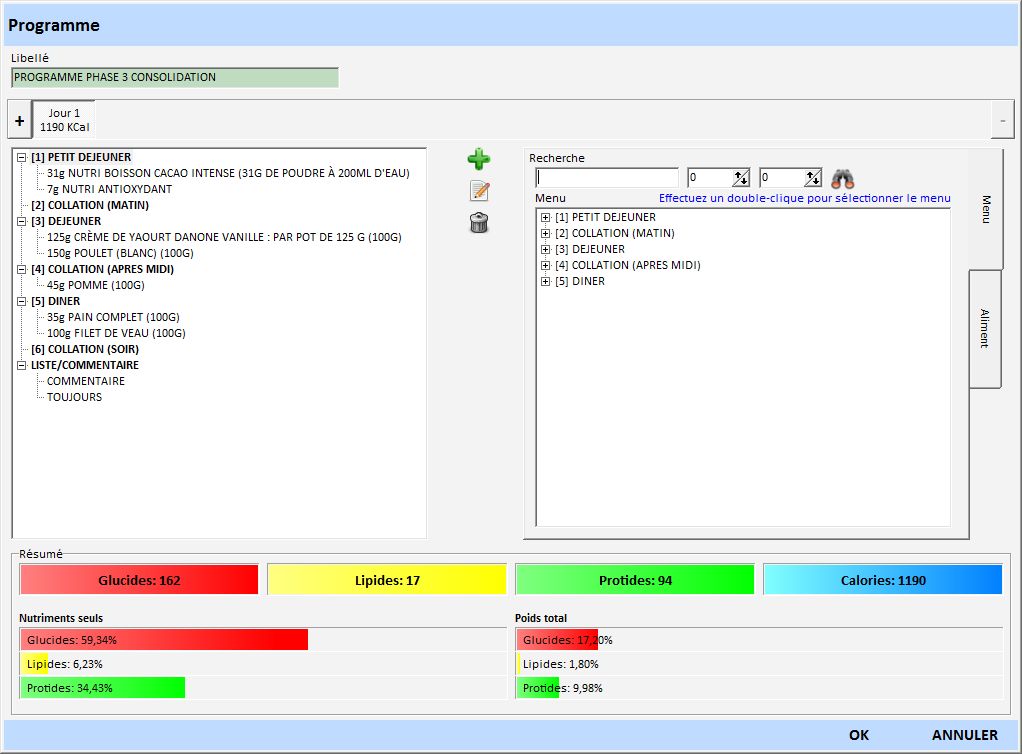Viewport: 1022px width, 754px height.
Task: Expand [3] DEJEUNER in the Menu list
Action: [x=546, y=249]
